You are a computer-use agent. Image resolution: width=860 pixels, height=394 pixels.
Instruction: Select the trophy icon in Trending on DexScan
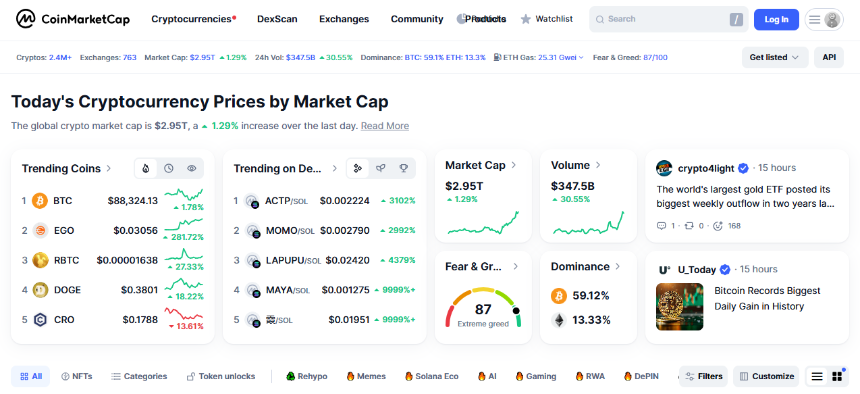coord(404,168)
